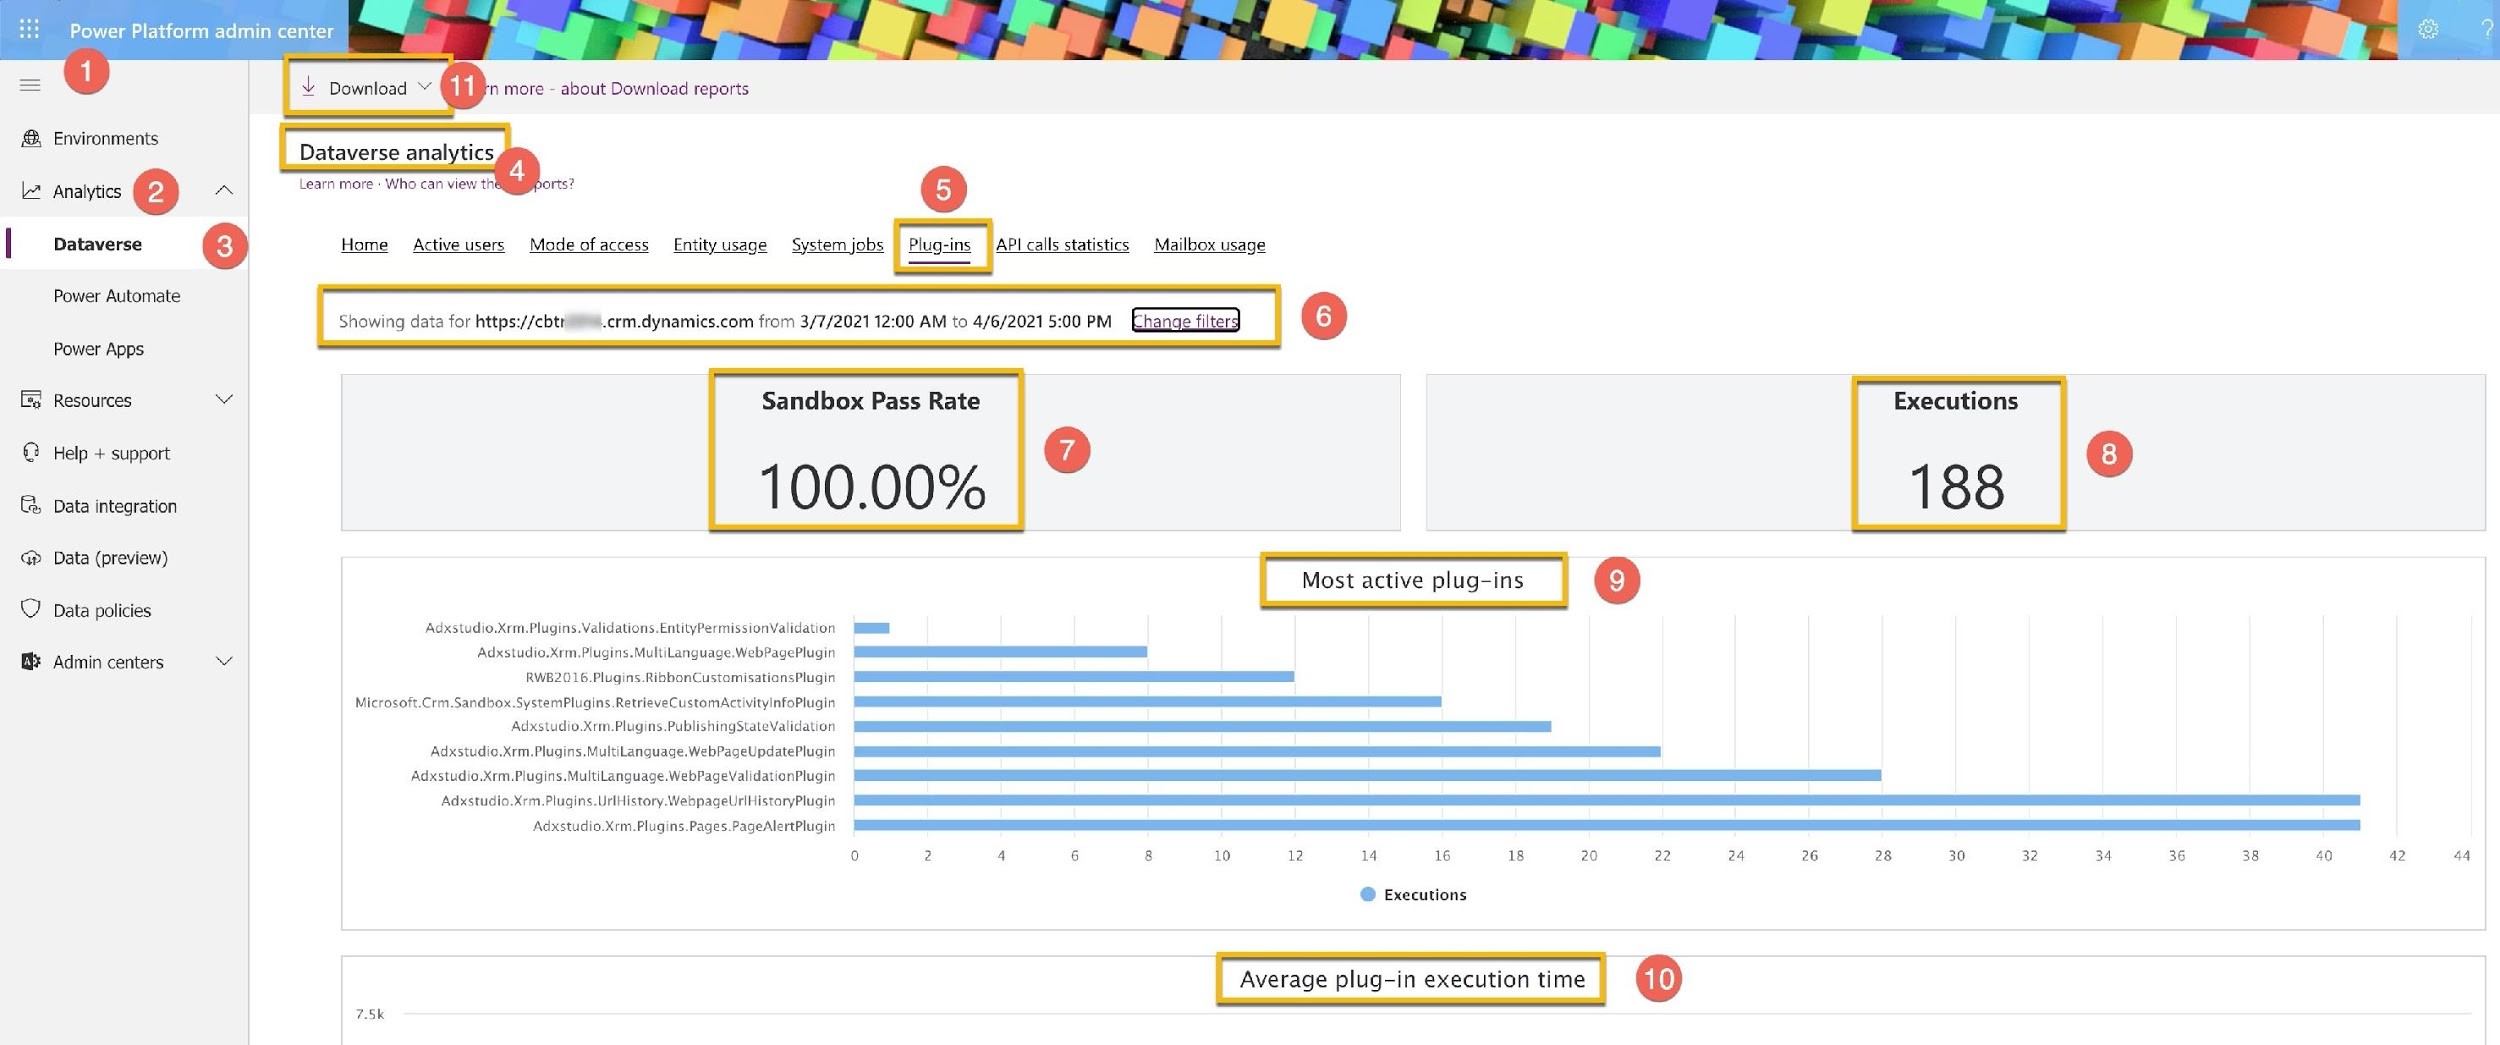2500x1045 pixels.
Task: Go to Environments page
Action: pos(105,138)
